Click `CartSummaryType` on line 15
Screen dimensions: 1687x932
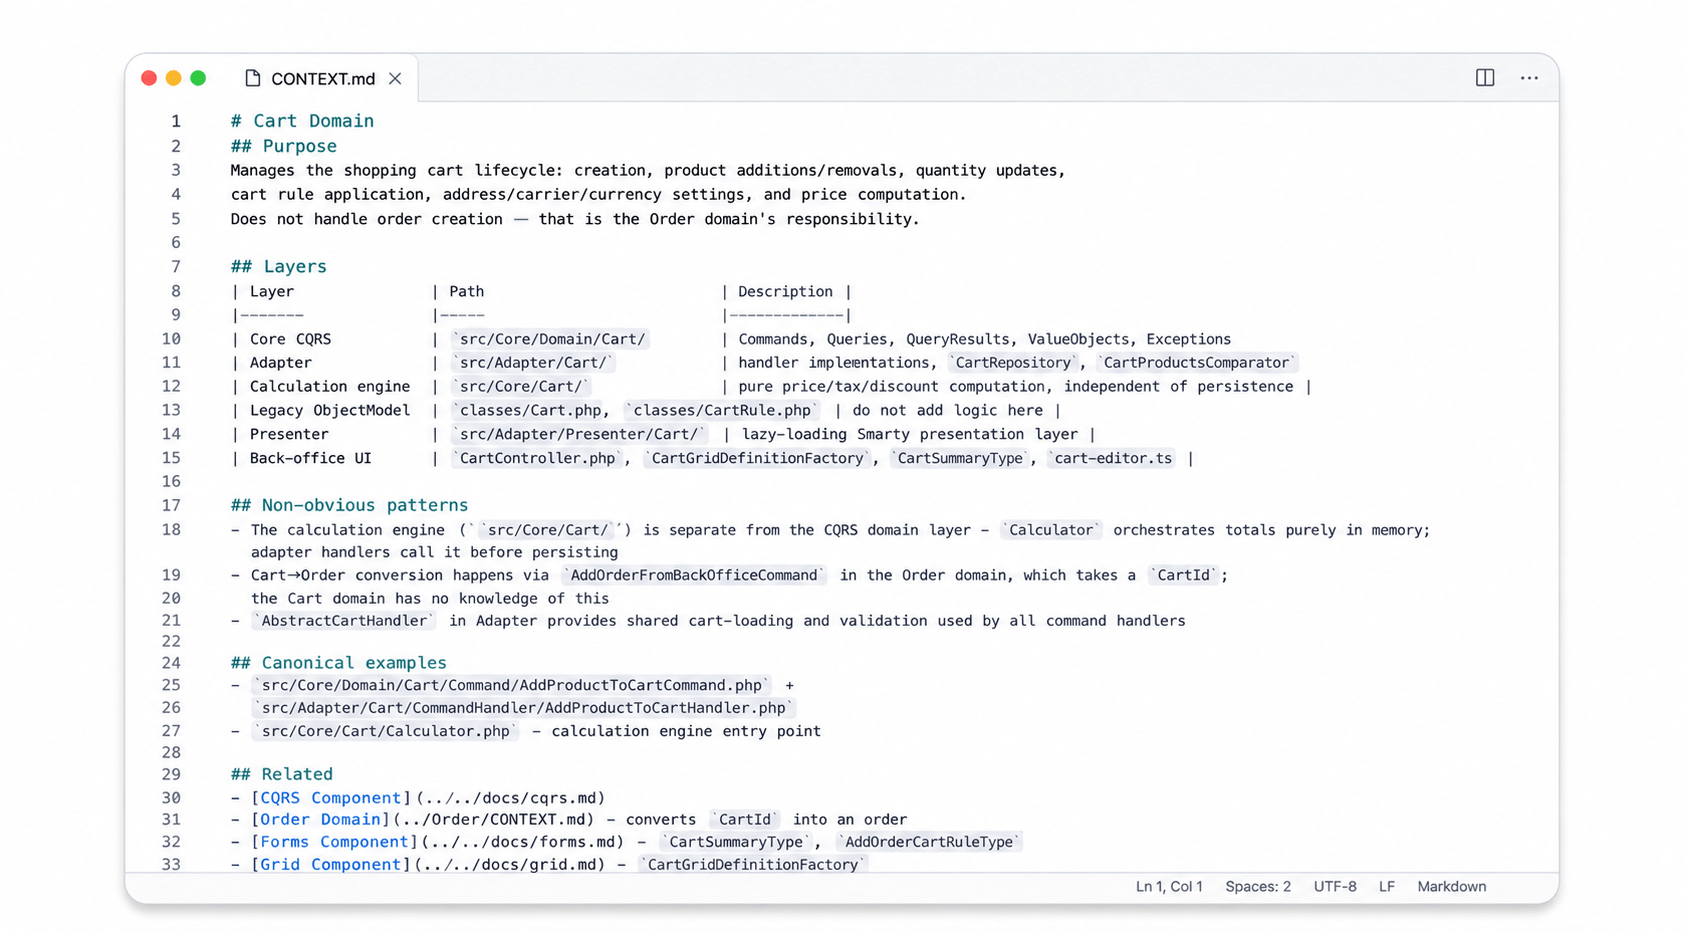coord(960,459)
